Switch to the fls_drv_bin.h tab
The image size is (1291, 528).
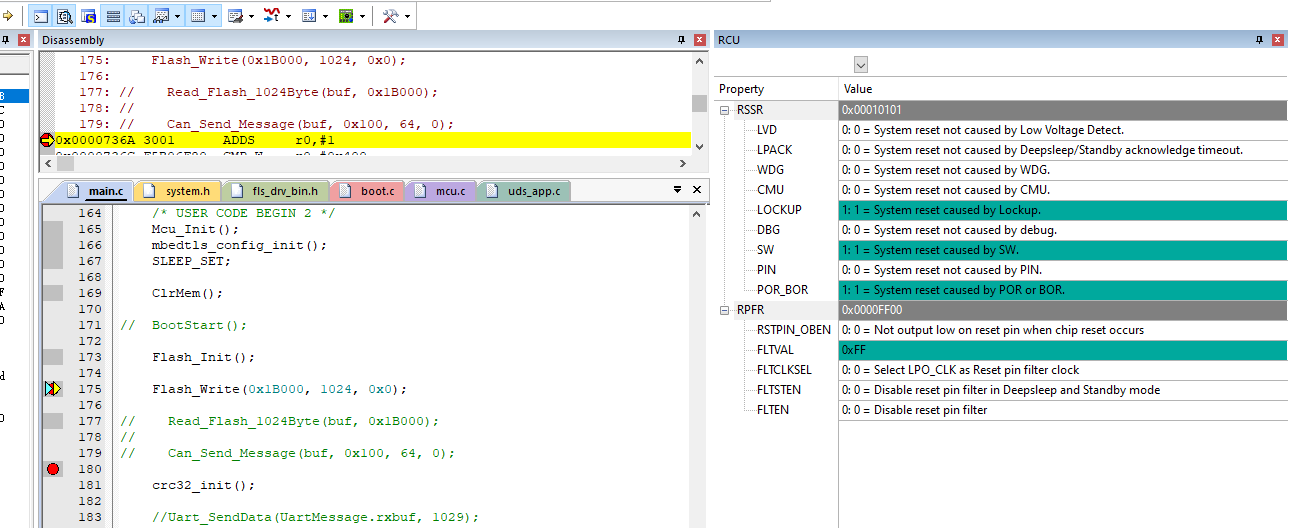(274, 190)
